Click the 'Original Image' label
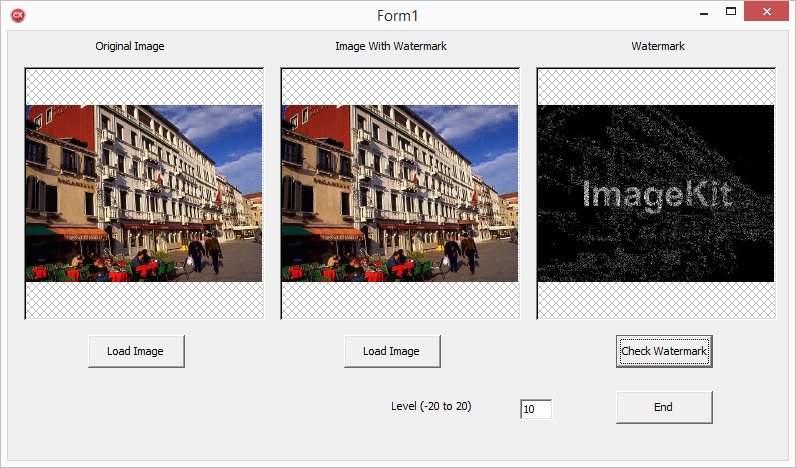 [130, 46]
